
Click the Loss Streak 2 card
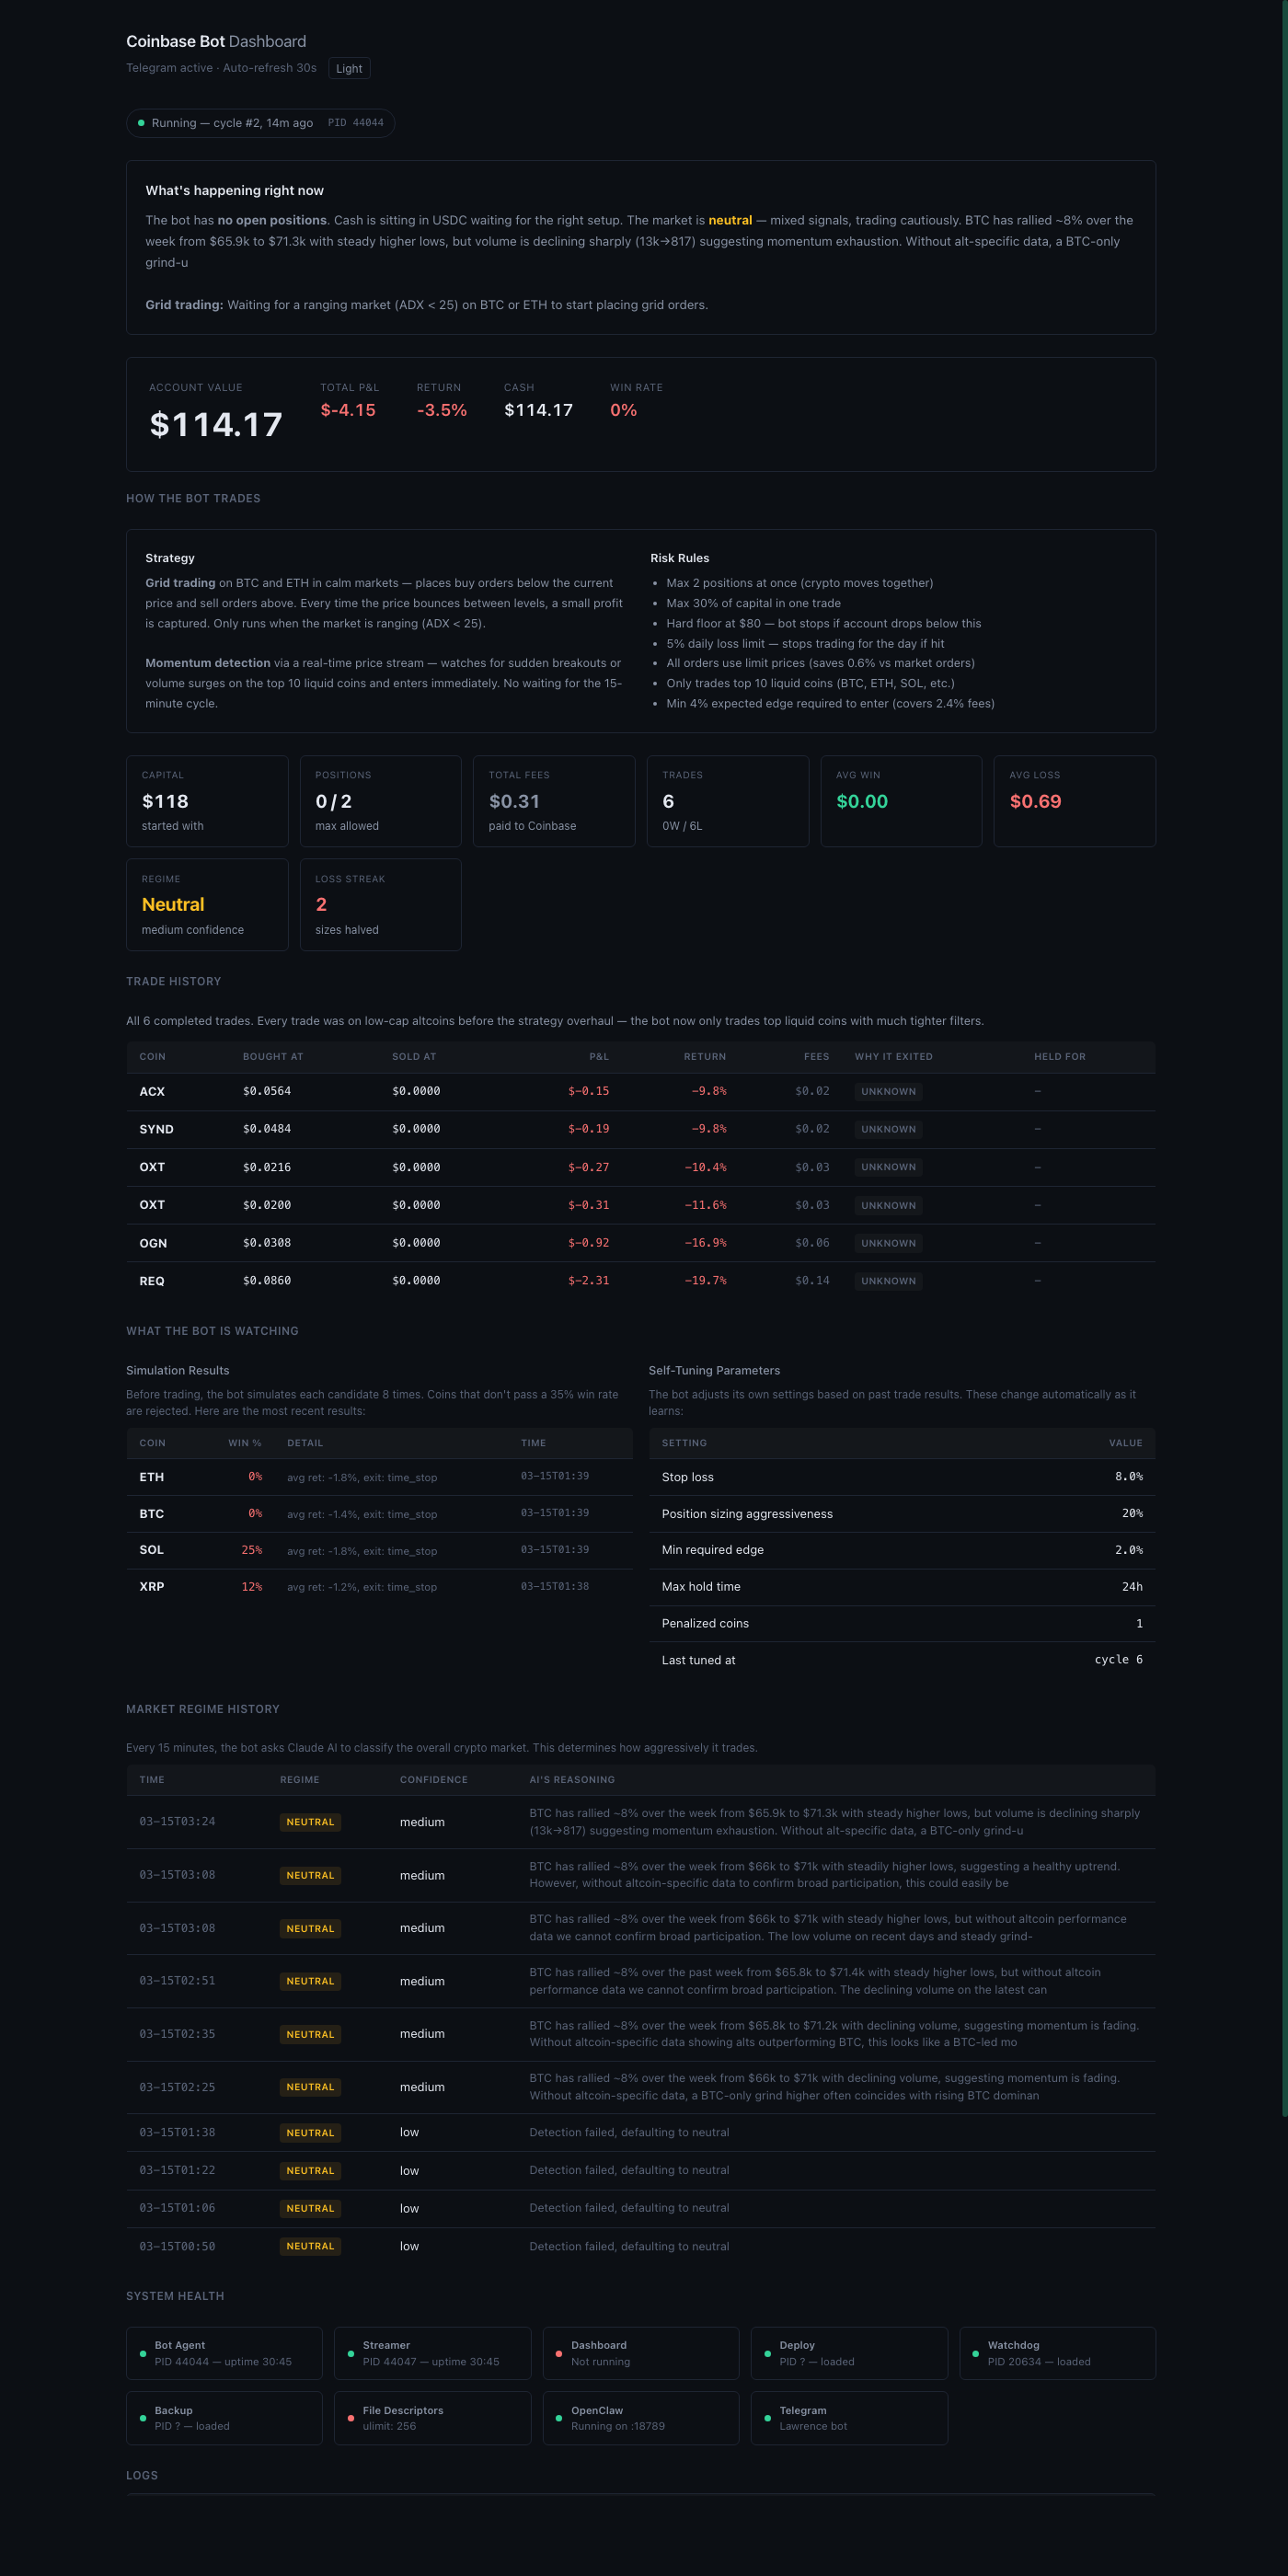point(380,905)
